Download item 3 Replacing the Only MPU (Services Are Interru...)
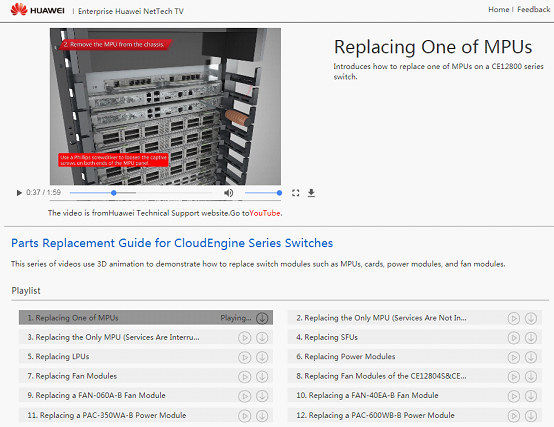This screenshot has width=554, height=427. click(x=262, y=338)
